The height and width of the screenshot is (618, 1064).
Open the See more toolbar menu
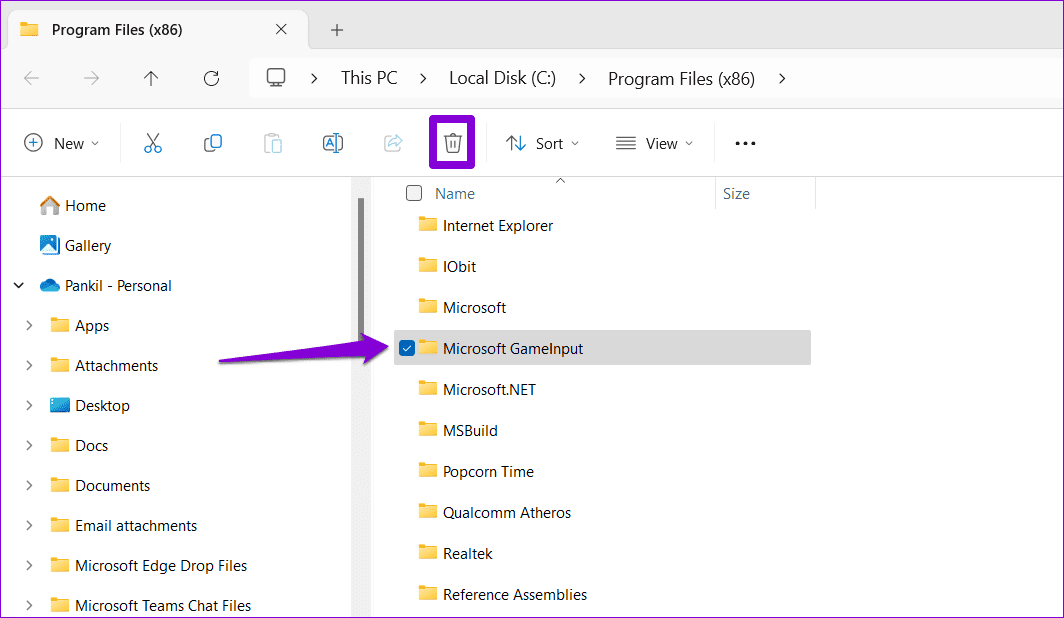pos(745,143)
